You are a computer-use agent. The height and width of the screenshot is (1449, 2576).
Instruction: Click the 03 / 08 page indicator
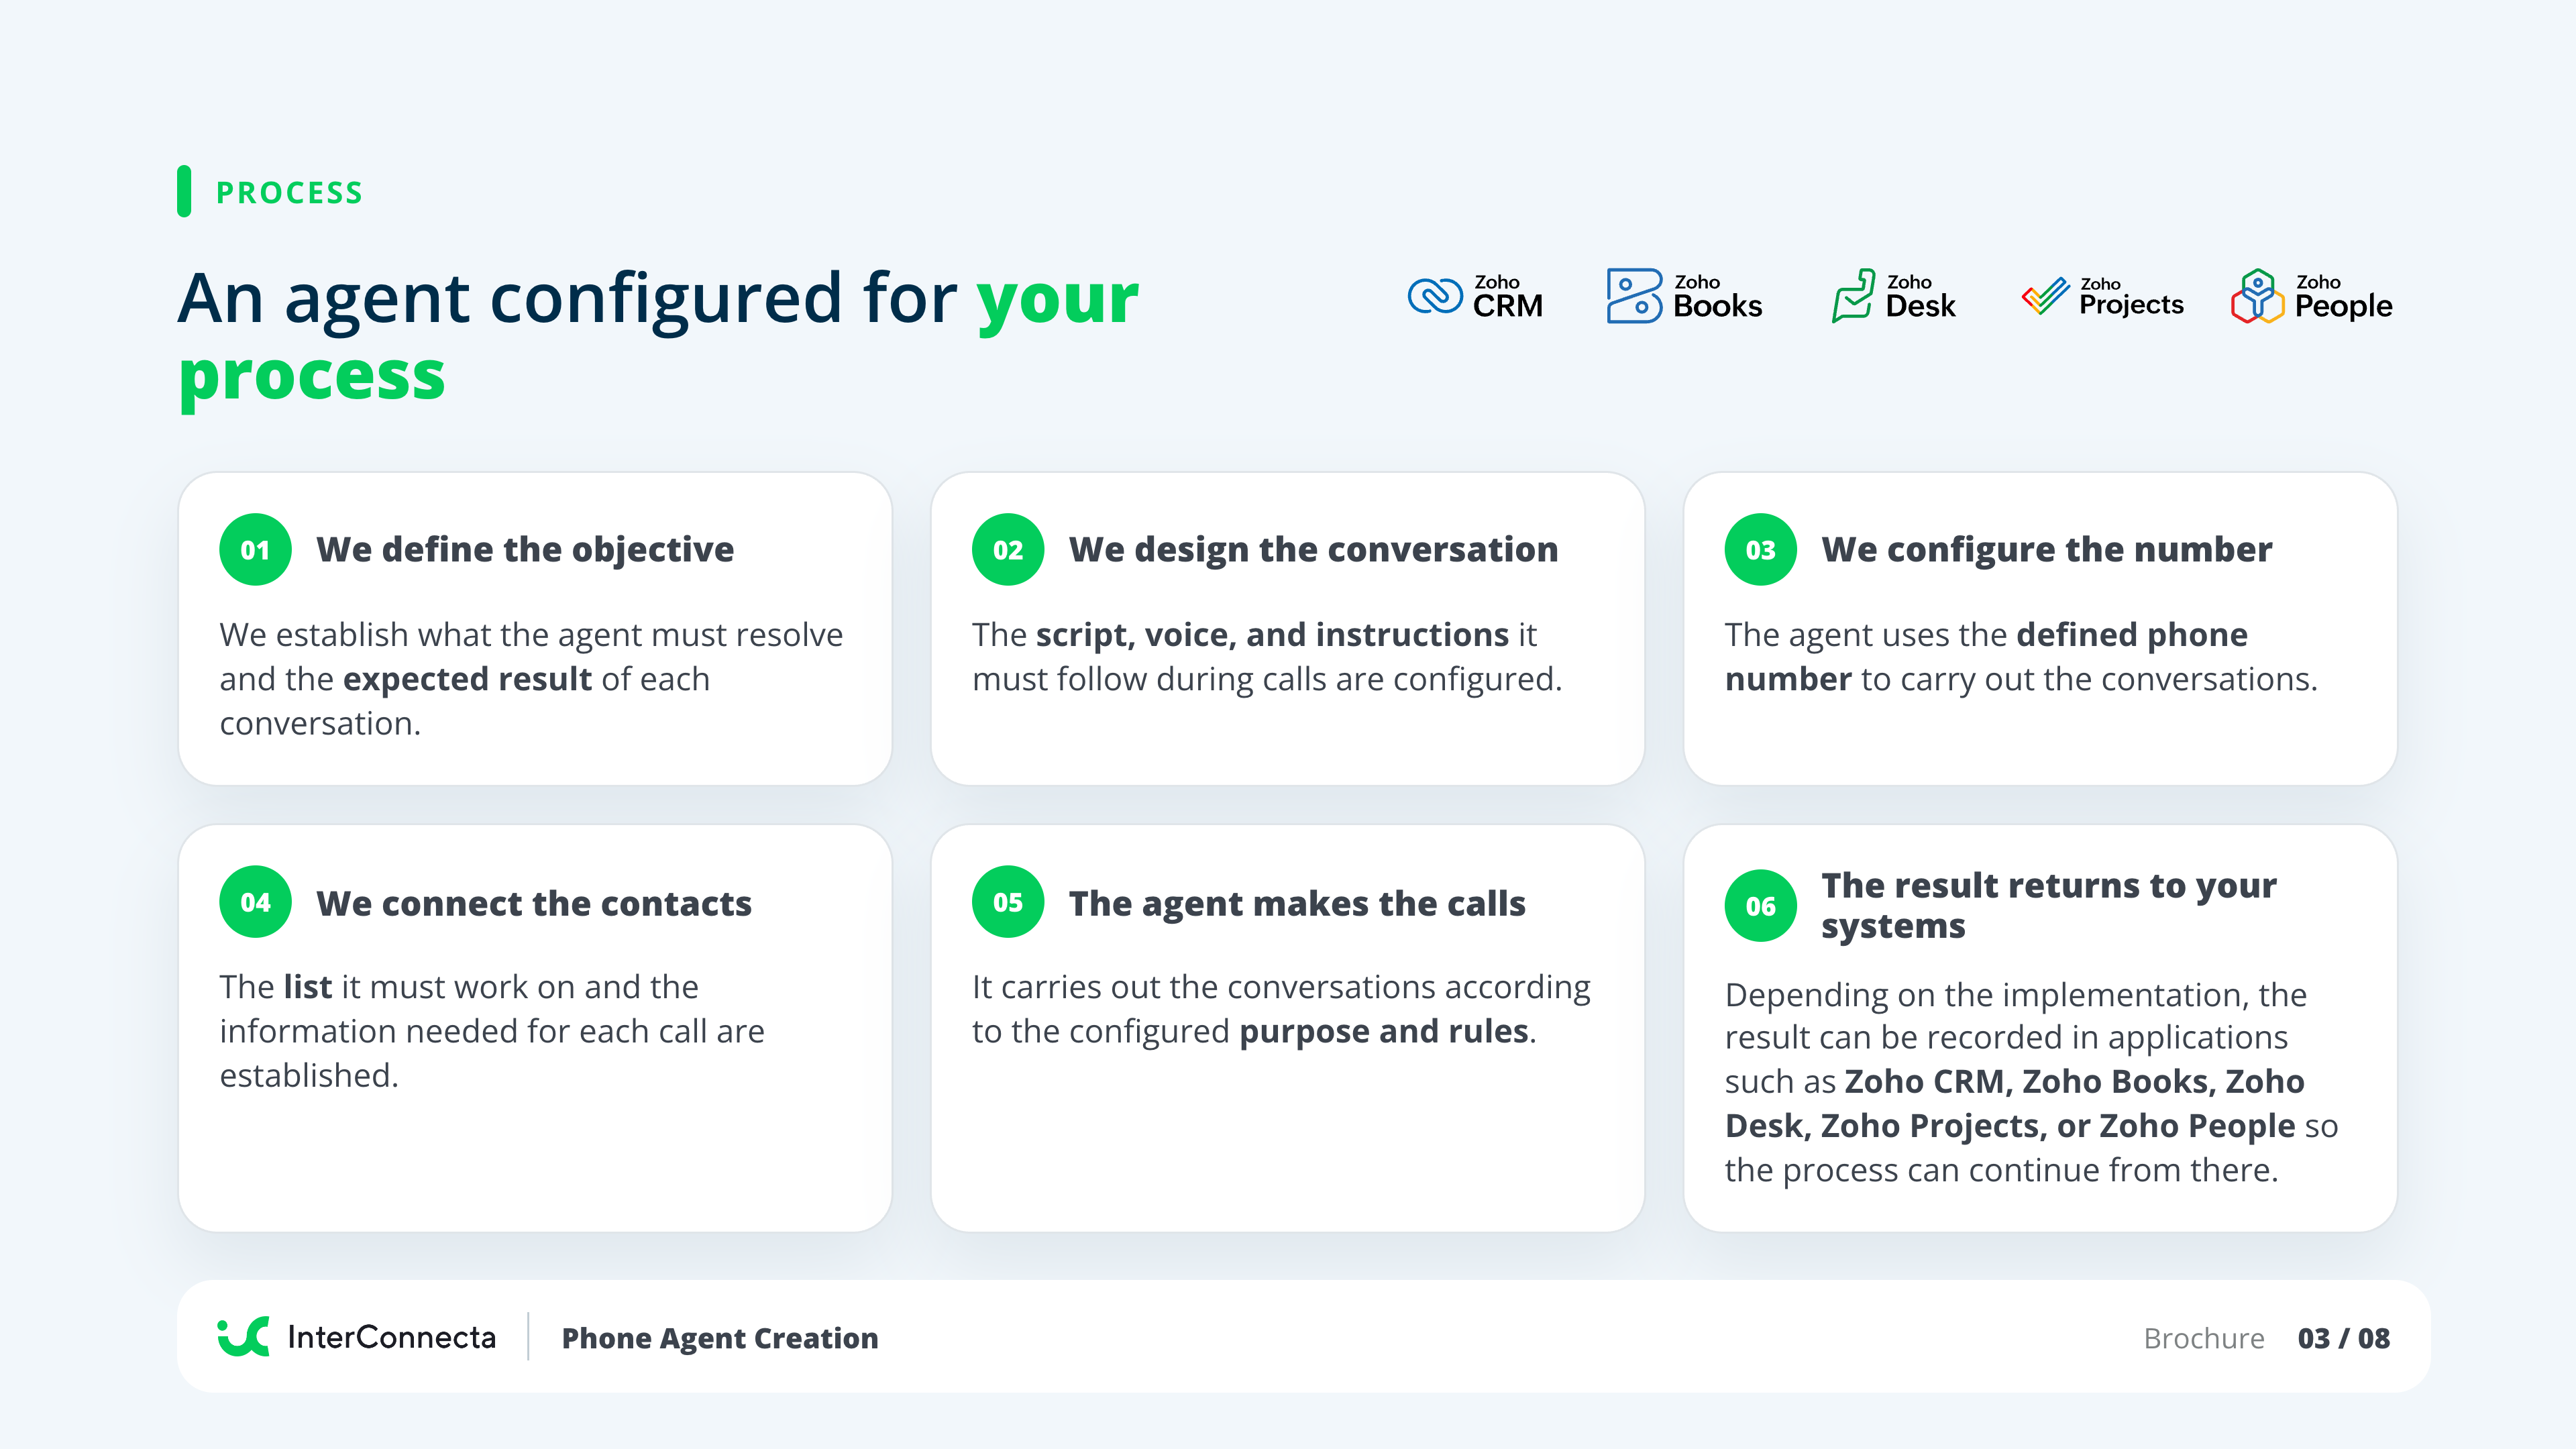click(2344, 1338)
